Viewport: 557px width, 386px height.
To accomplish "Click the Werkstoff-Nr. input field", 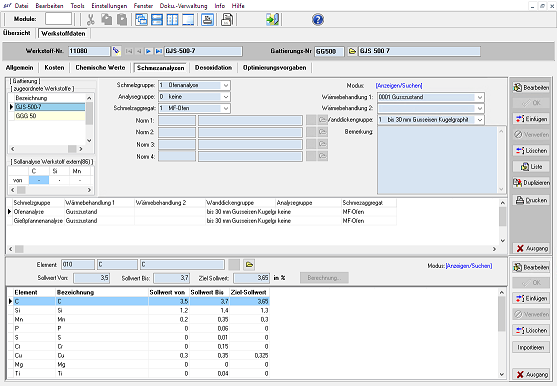I will [89, 51].
